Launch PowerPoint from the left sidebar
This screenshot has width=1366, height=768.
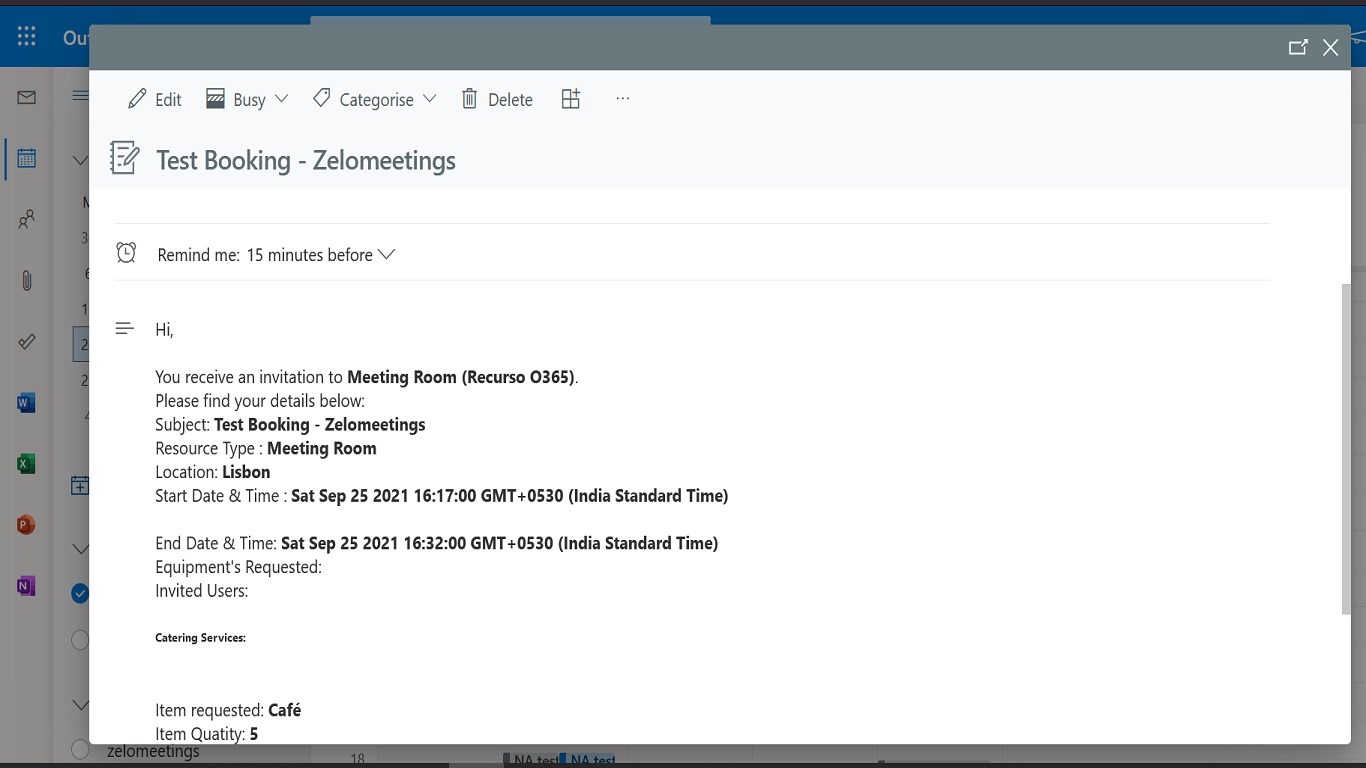click(x=27, y=525)
